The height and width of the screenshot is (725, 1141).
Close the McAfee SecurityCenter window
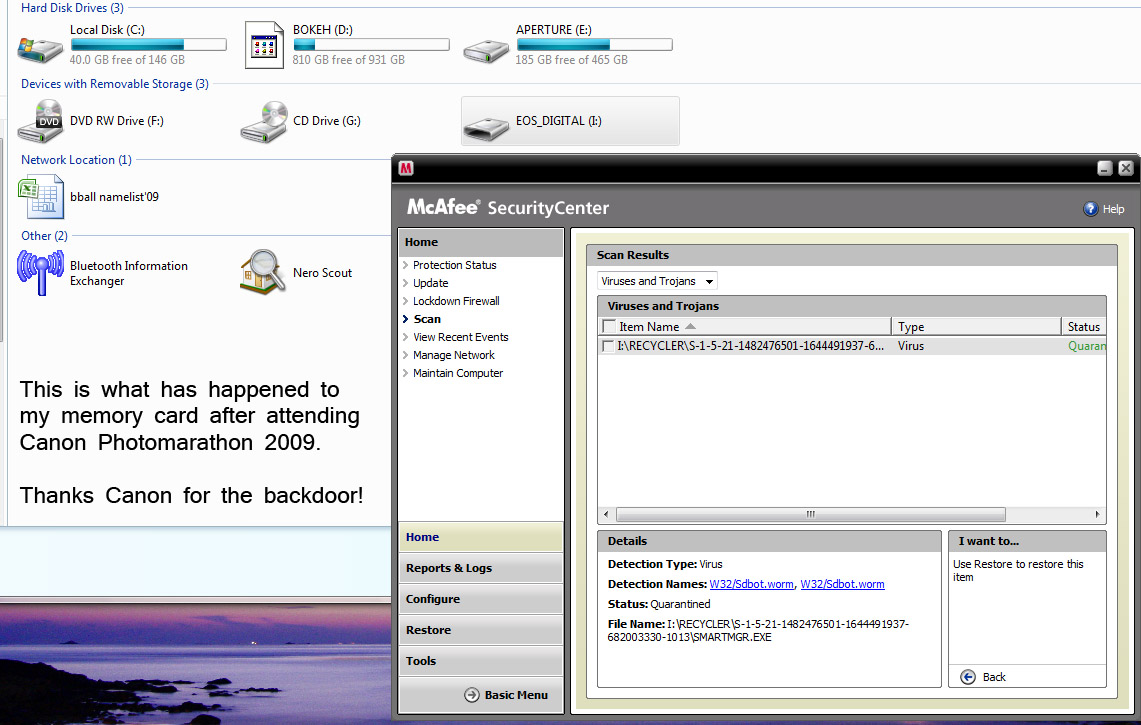pos(1126,168)
